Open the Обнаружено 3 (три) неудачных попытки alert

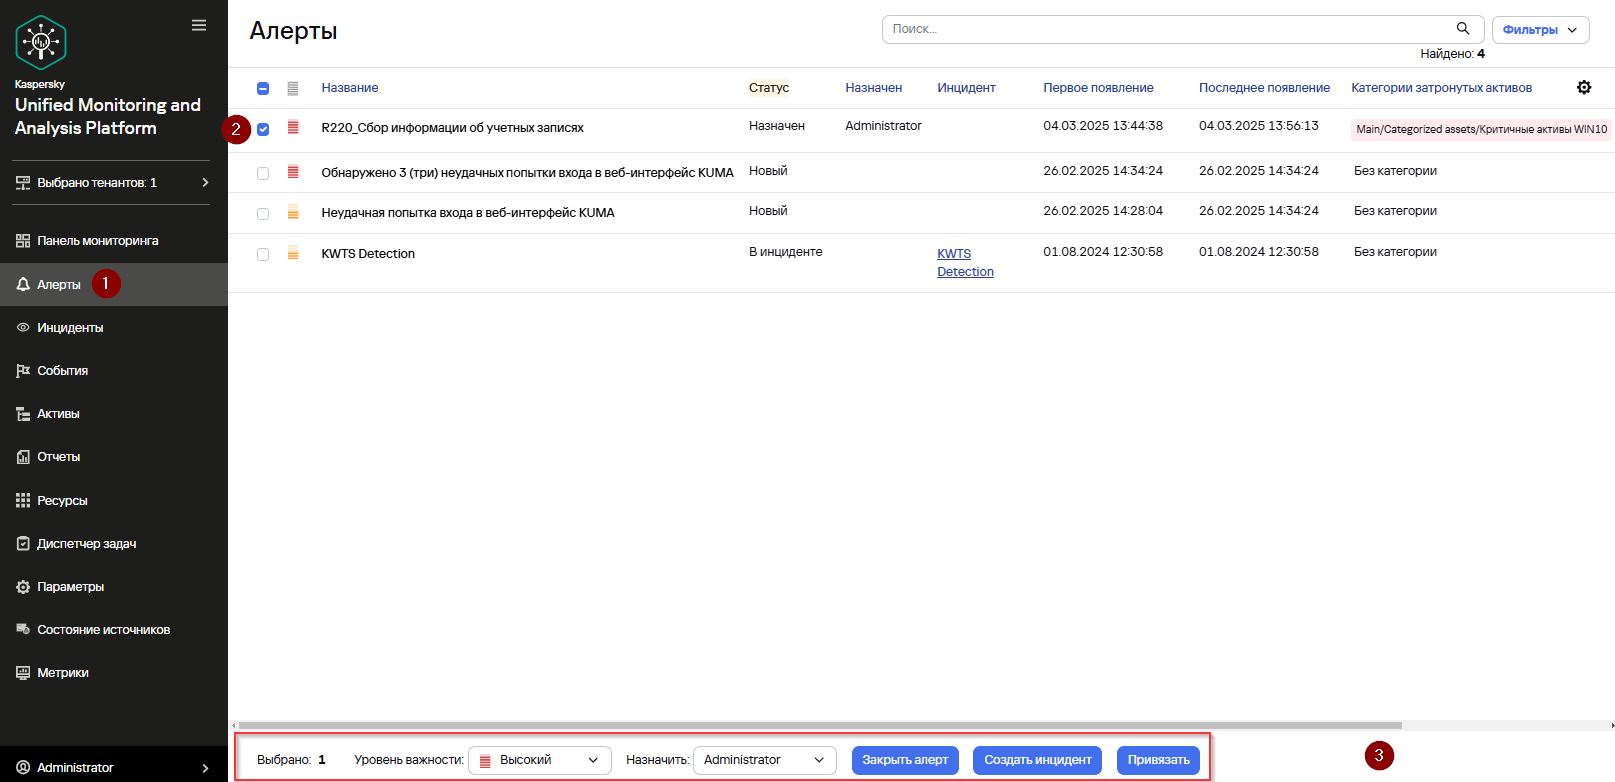(527, 173)
